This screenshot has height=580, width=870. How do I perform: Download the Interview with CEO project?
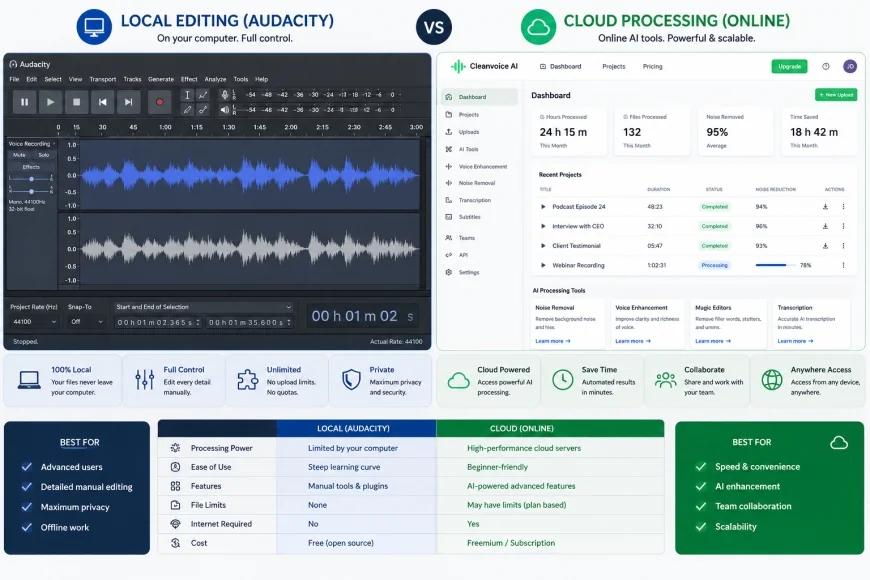coord(825,226)
